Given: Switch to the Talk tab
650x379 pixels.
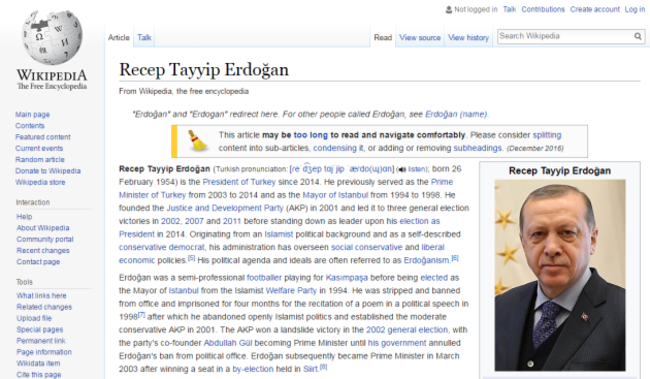Looking at the screenshot, I should [144, 37].
